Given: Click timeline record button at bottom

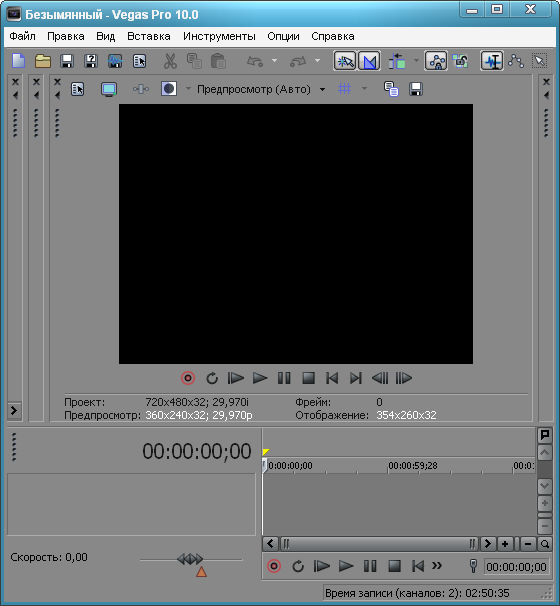Looking at the screenshot, I should coord(274,566).
